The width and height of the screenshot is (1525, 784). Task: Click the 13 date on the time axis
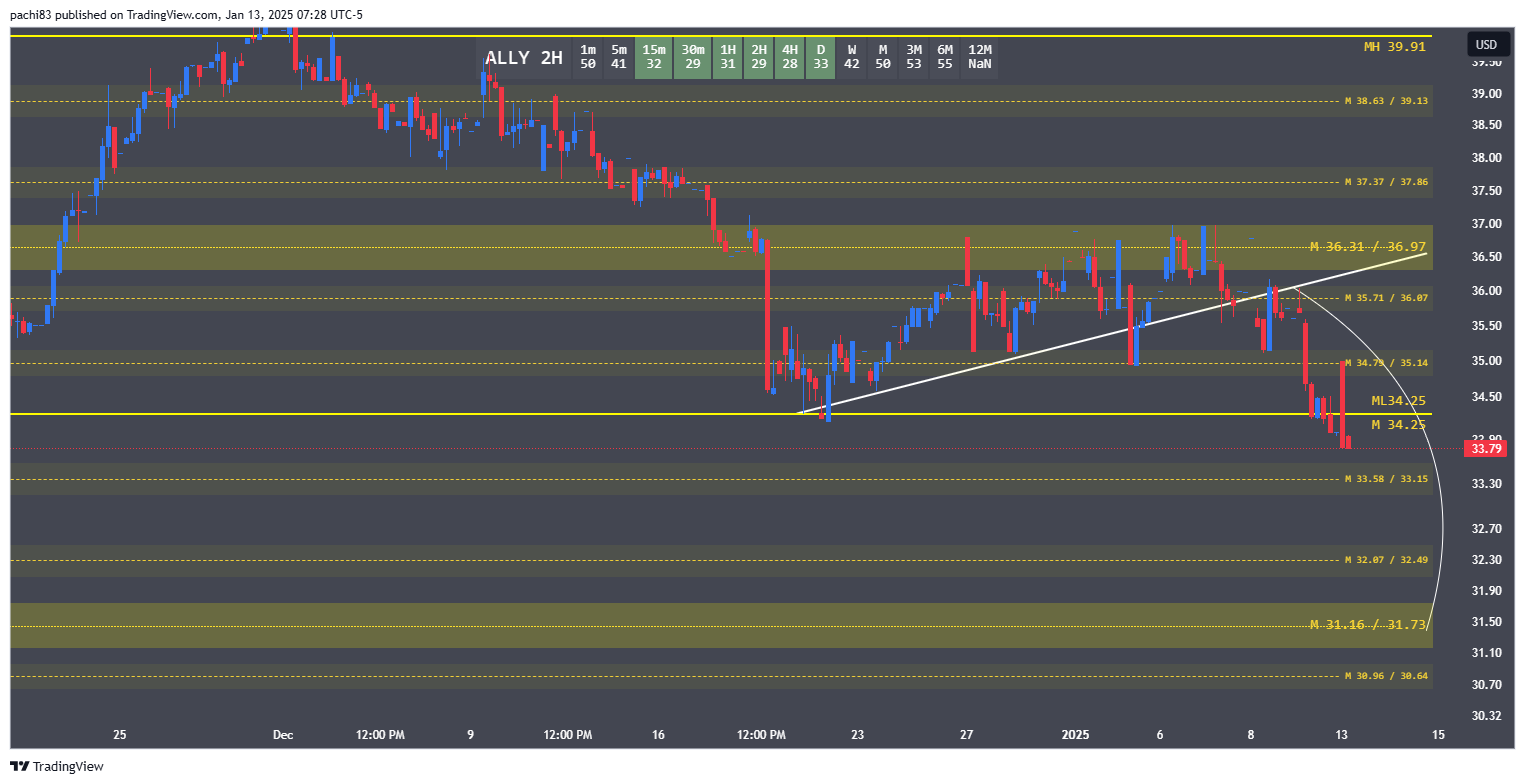pos(1342,735)
